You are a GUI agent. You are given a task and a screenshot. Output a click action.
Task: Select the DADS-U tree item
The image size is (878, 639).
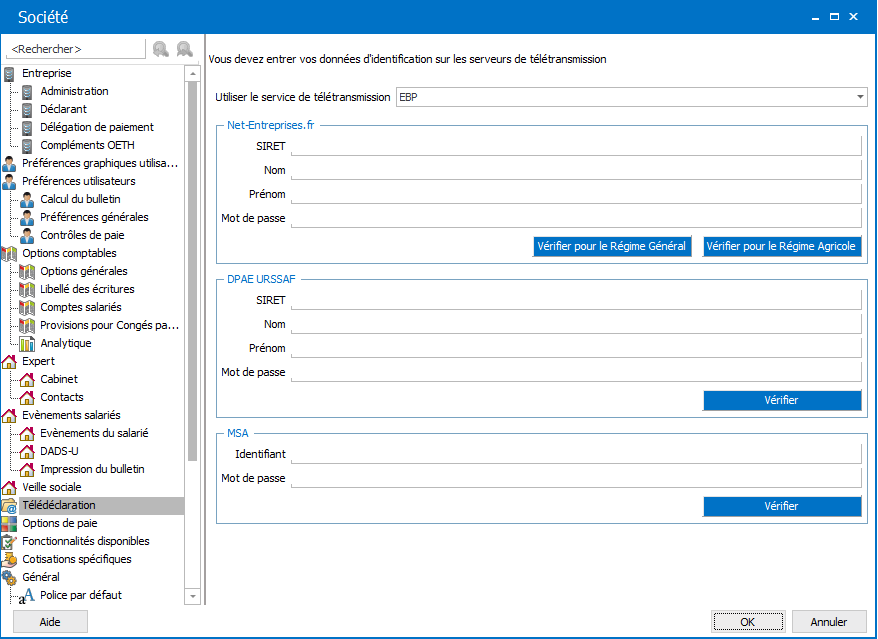[x=59, y=451]
